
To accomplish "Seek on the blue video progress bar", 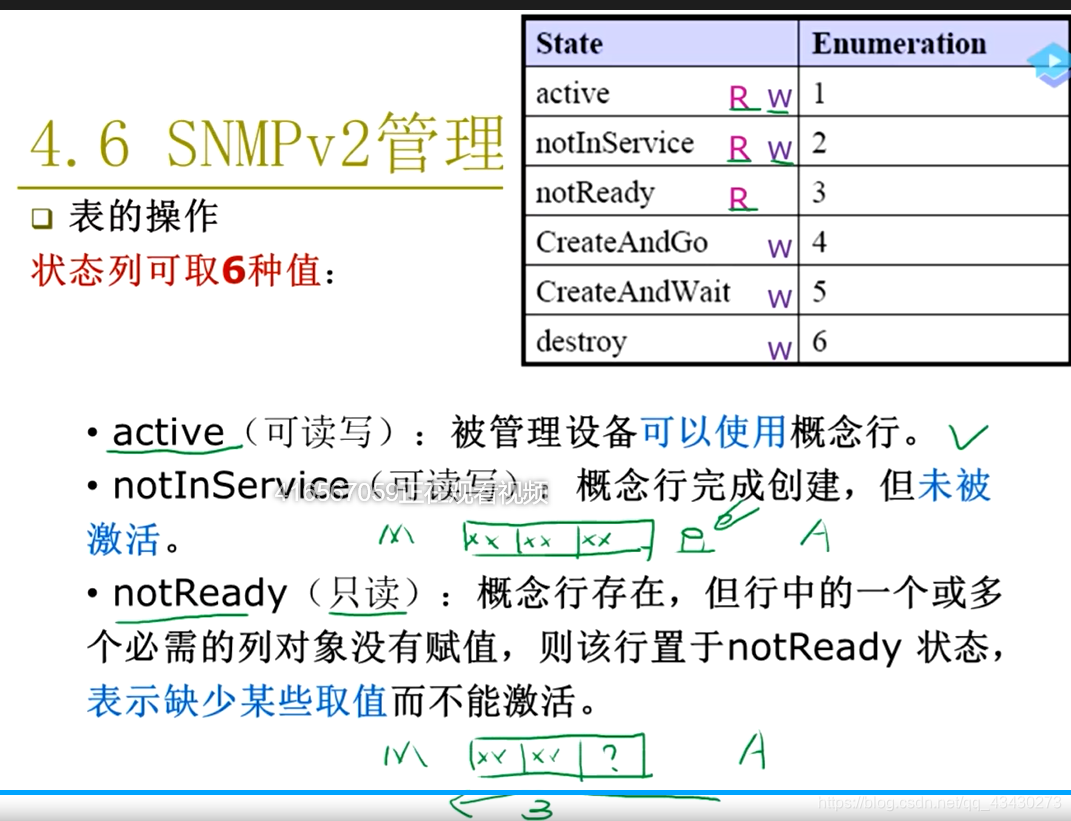I will click(x=536, y=792).
